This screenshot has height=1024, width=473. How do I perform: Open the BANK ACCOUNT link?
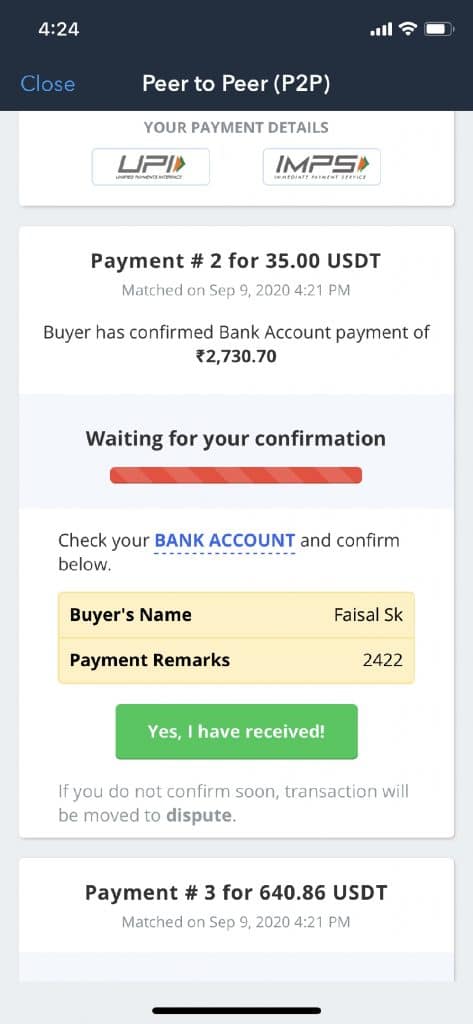click(225, 541)
